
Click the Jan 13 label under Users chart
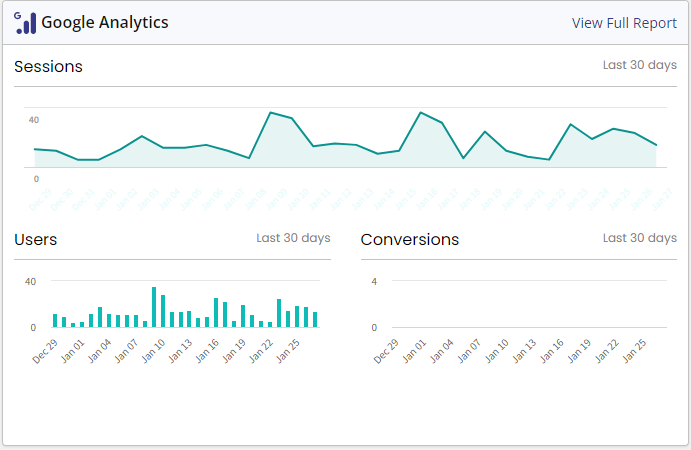click(x=180, y=351)
